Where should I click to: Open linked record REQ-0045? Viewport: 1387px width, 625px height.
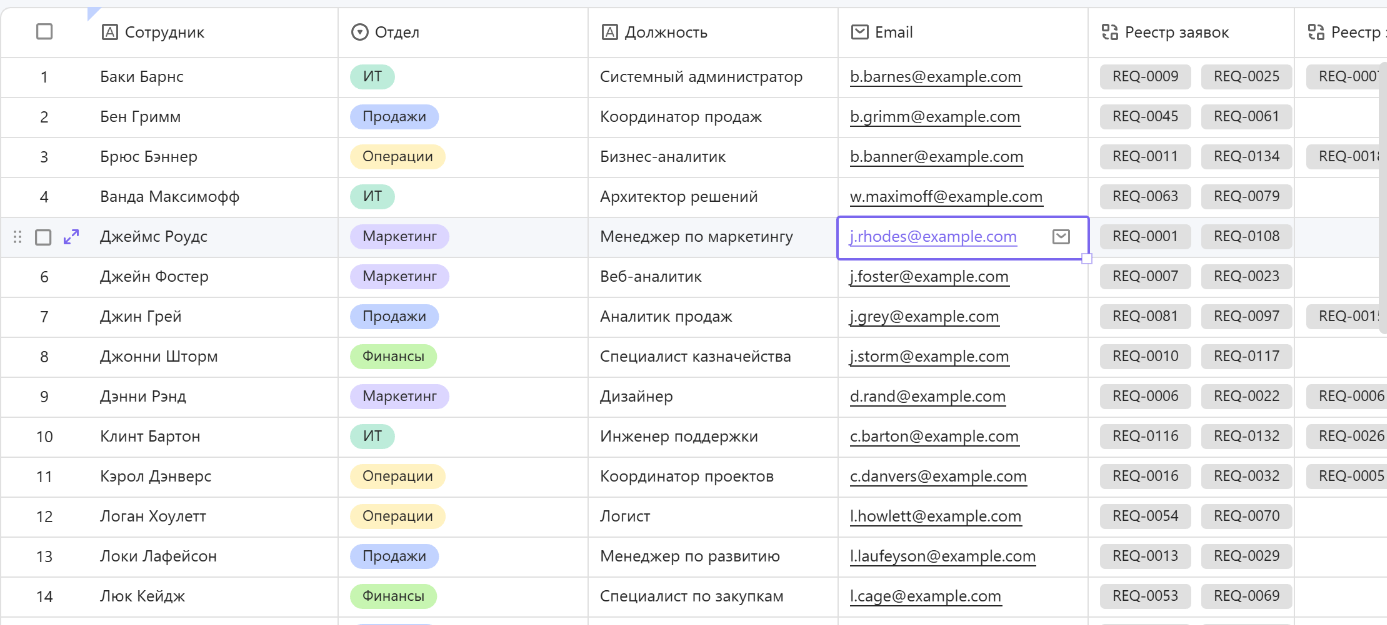tap(1145, 117)
